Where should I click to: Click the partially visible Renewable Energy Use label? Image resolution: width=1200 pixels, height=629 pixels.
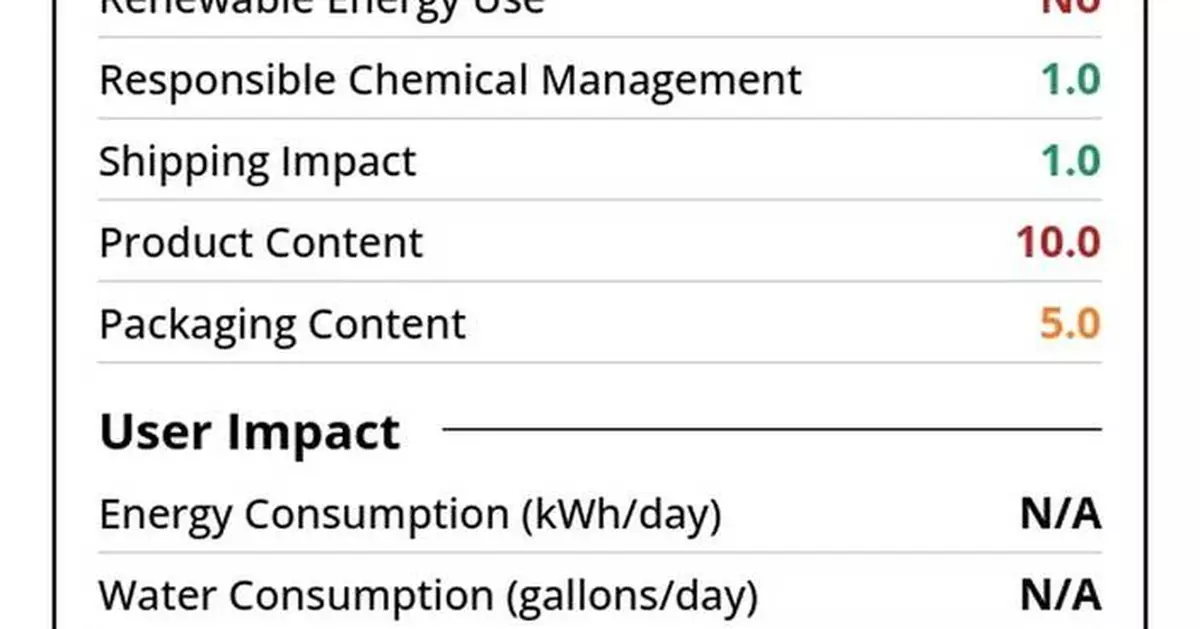[x=320, y=8]
